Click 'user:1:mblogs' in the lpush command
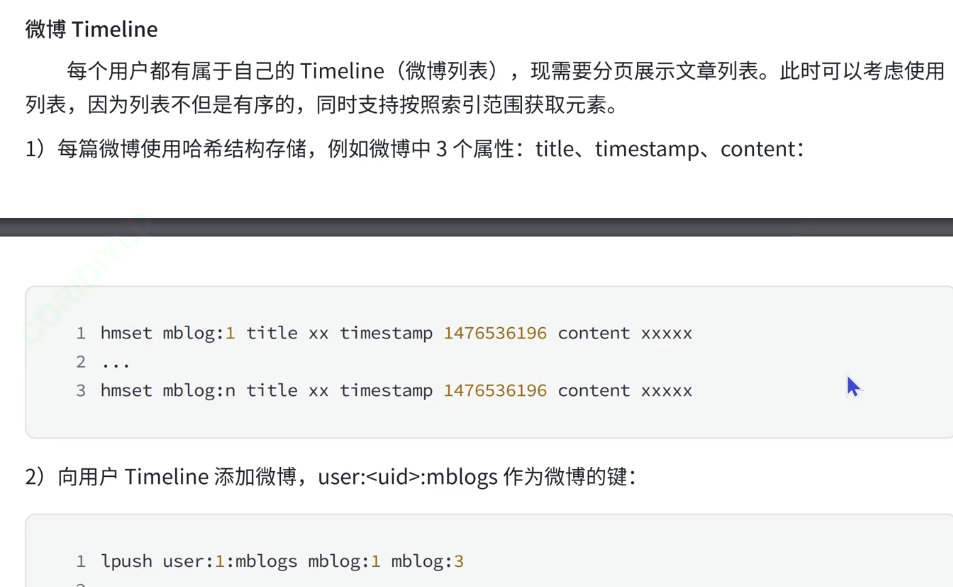The image size is (953, 587). (230, 561)
